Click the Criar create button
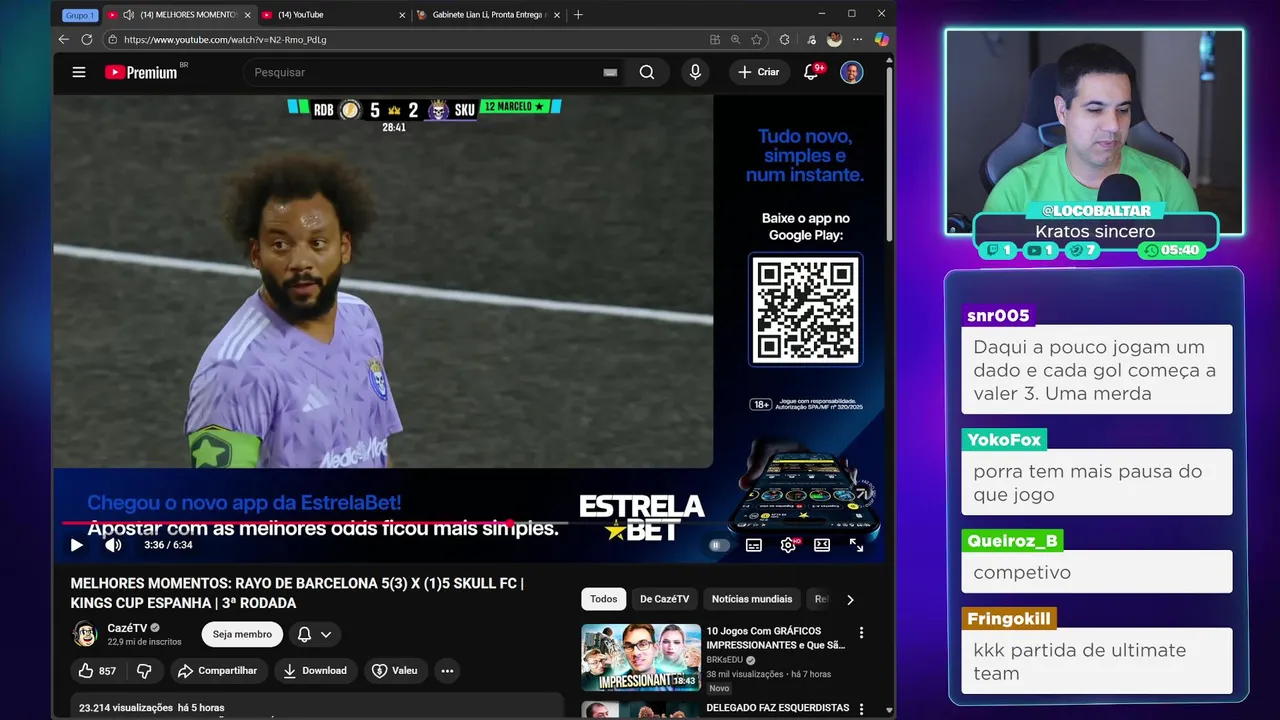1280x720 pixels. coord(759,72)
